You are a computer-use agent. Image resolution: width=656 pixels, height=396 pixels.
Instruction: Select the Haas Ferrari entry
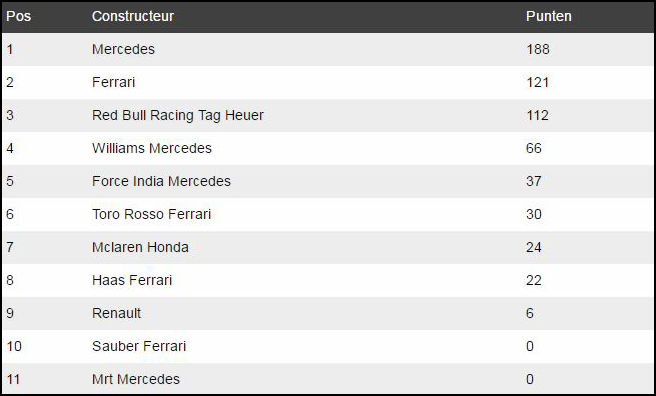[x=132, y=281]
